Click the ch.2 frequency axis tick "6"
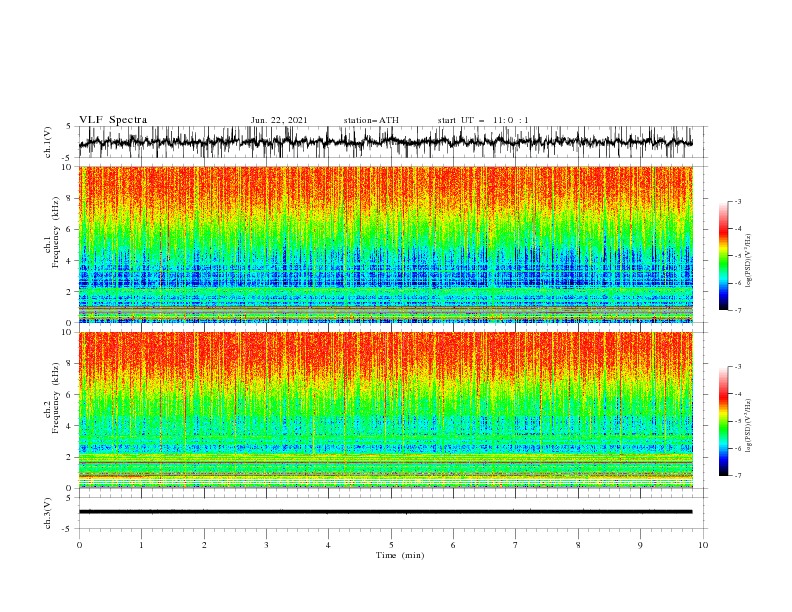This screenshot has height=612, width=792. point(70,395)
